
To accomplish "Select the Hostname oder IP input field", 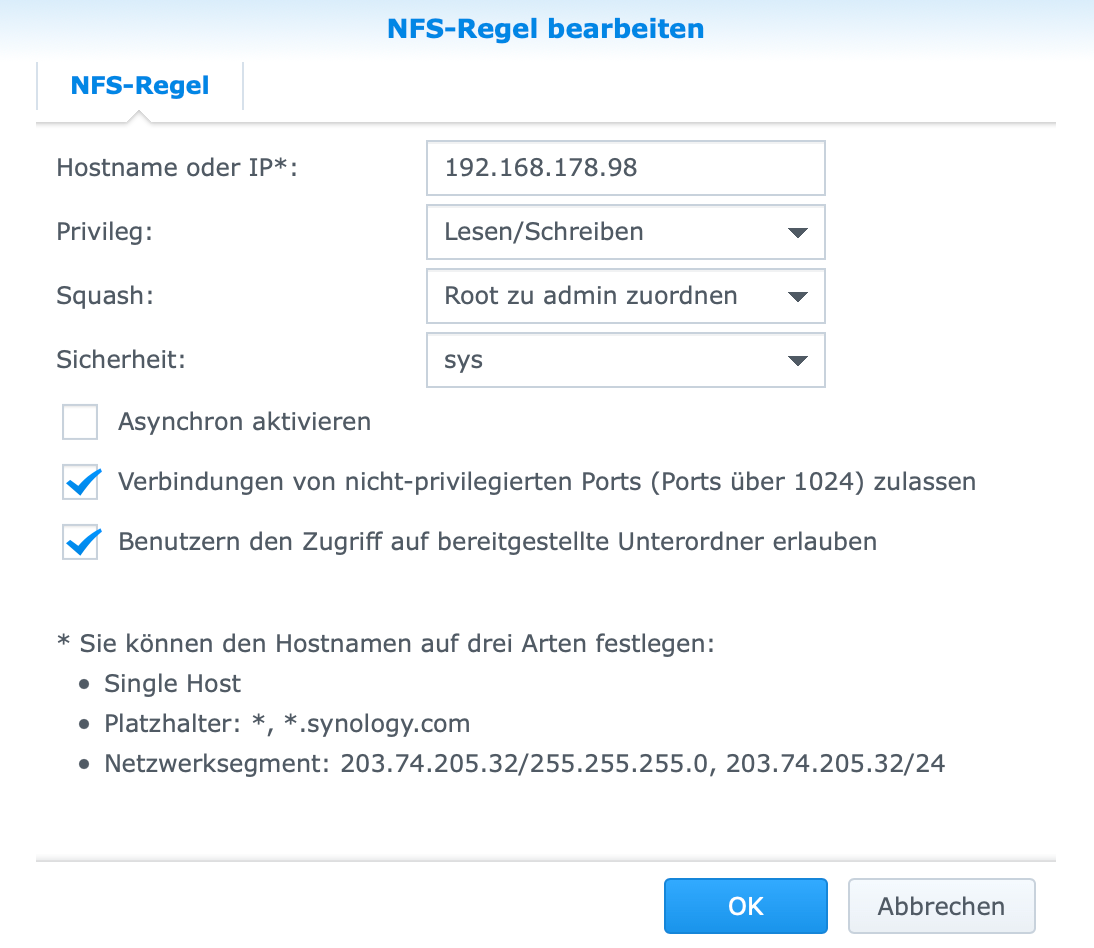I will (625, 168).
